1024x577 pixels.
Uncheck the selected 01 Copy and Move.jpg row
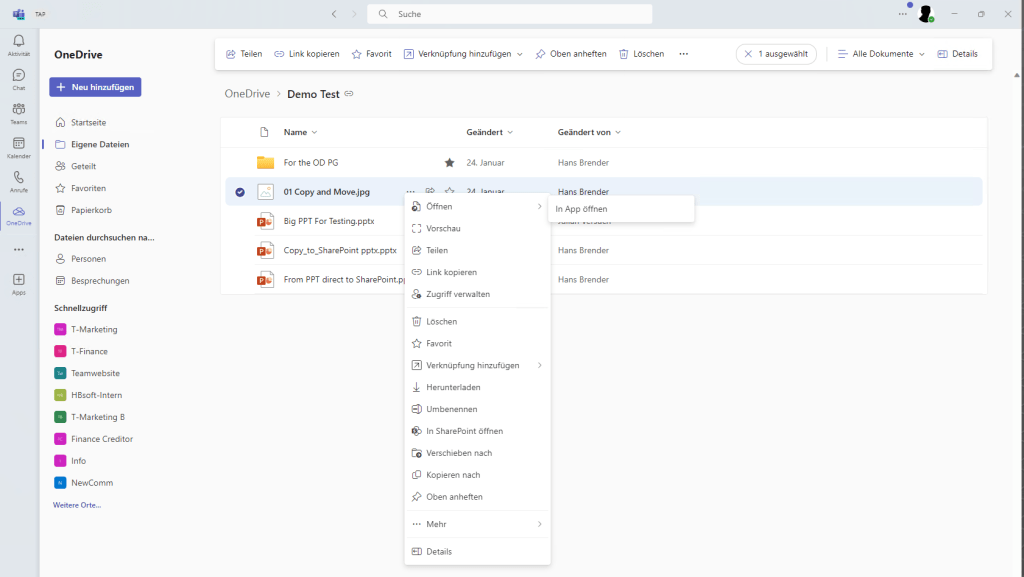point(240,191)
